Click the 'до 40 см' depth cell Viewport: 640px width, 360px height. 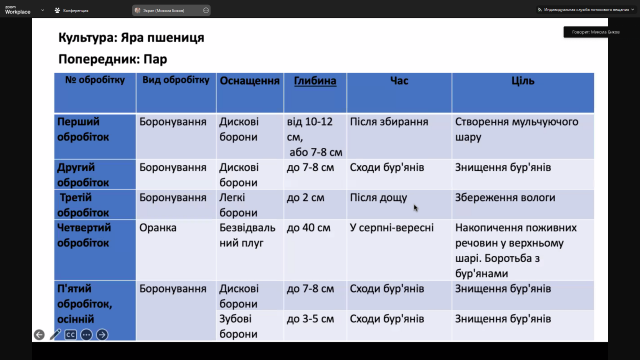[x=315, y=250]
